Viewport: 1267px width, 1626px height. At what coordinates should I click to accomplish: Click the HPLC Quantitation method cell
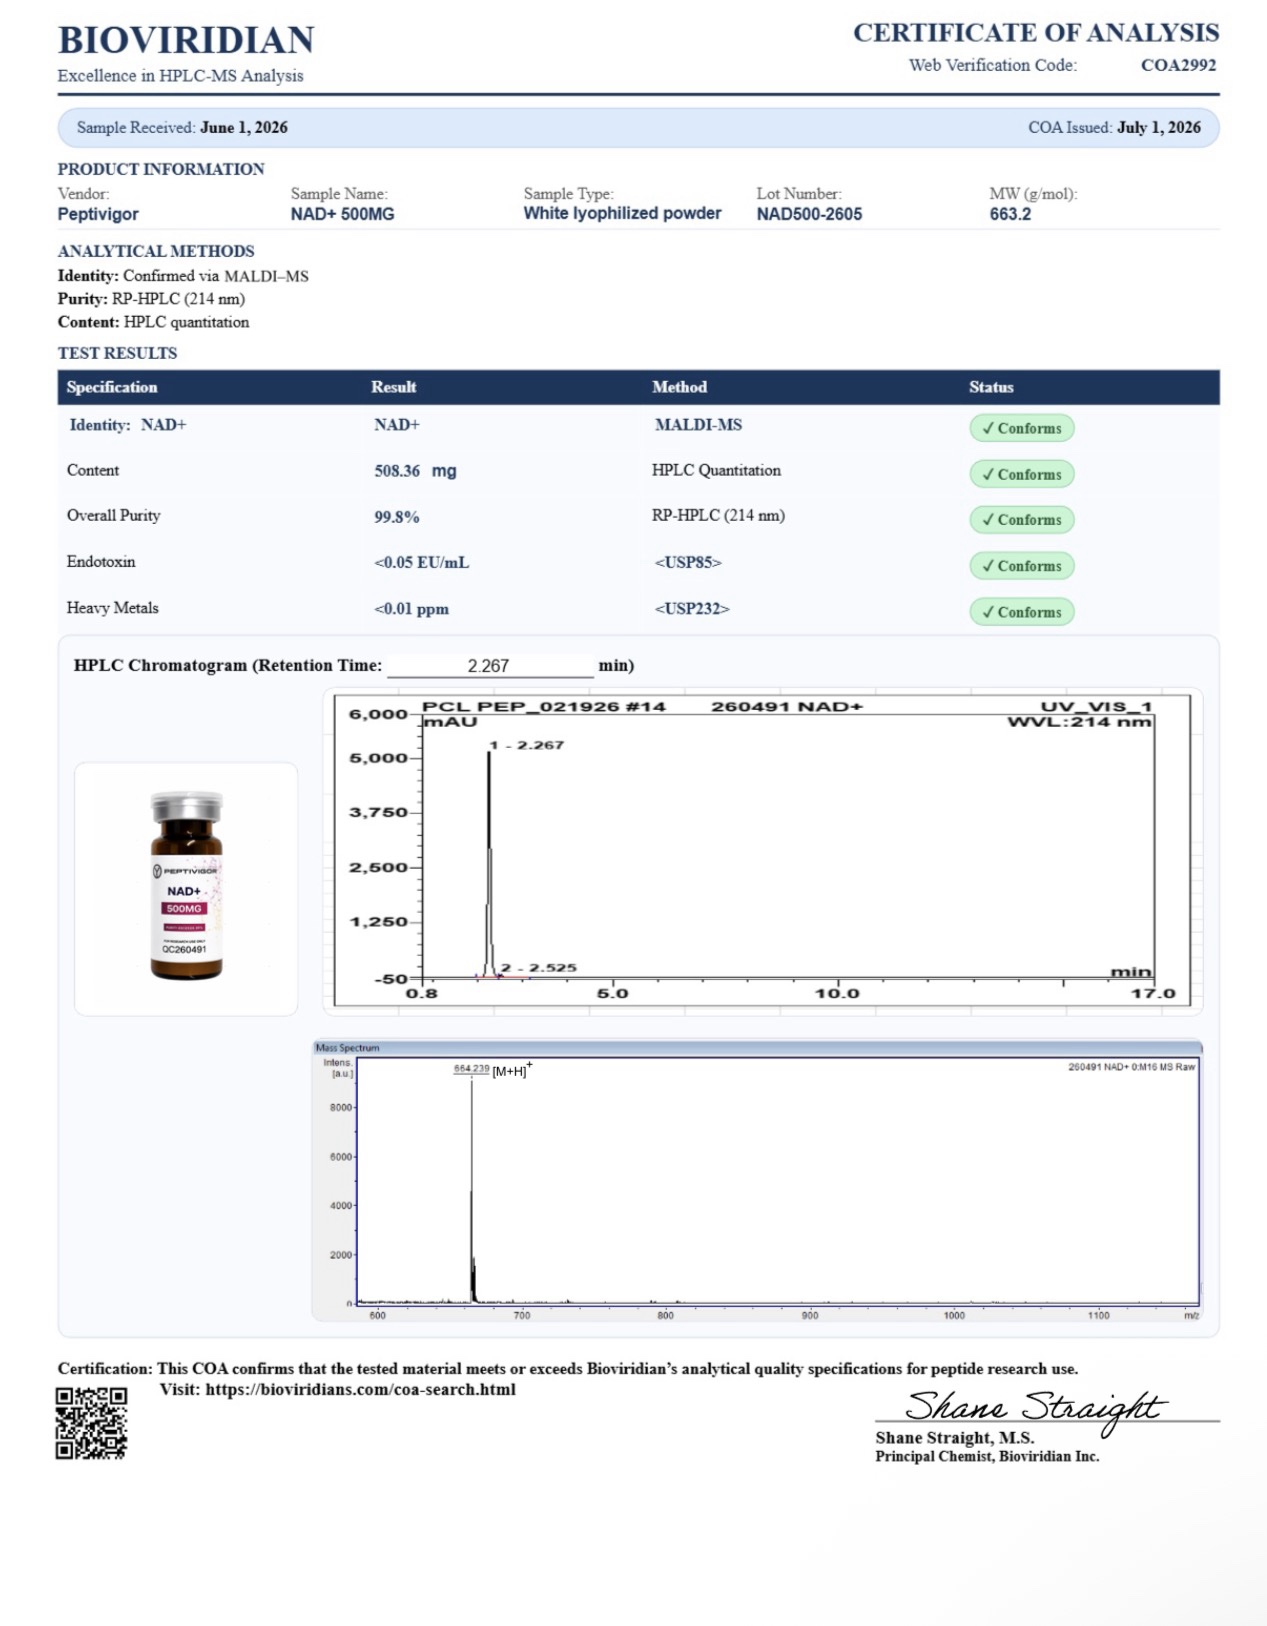[x=716, y=471]
